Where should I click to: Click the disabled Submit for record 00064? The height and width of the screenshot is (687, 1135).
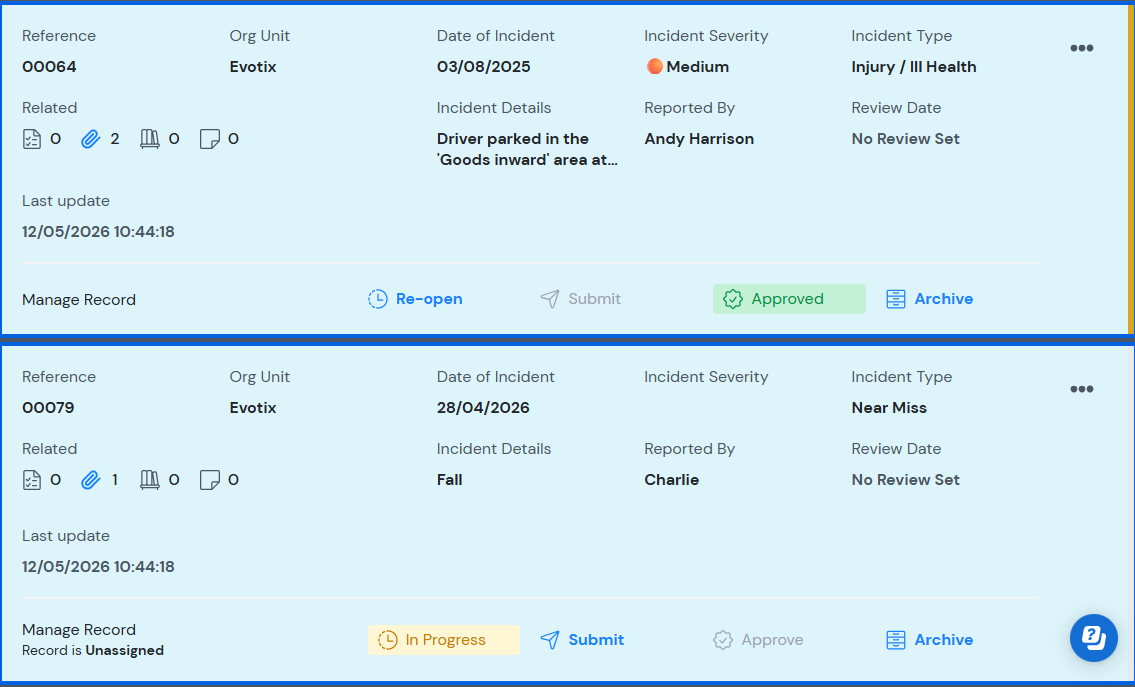coord(581,299)
